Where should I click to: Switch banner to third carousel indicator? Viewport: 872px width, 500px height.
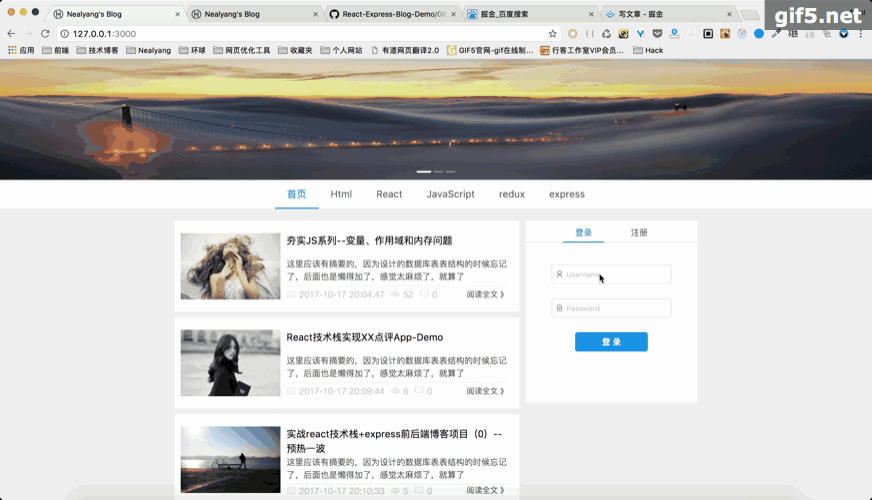click(450, 171)
